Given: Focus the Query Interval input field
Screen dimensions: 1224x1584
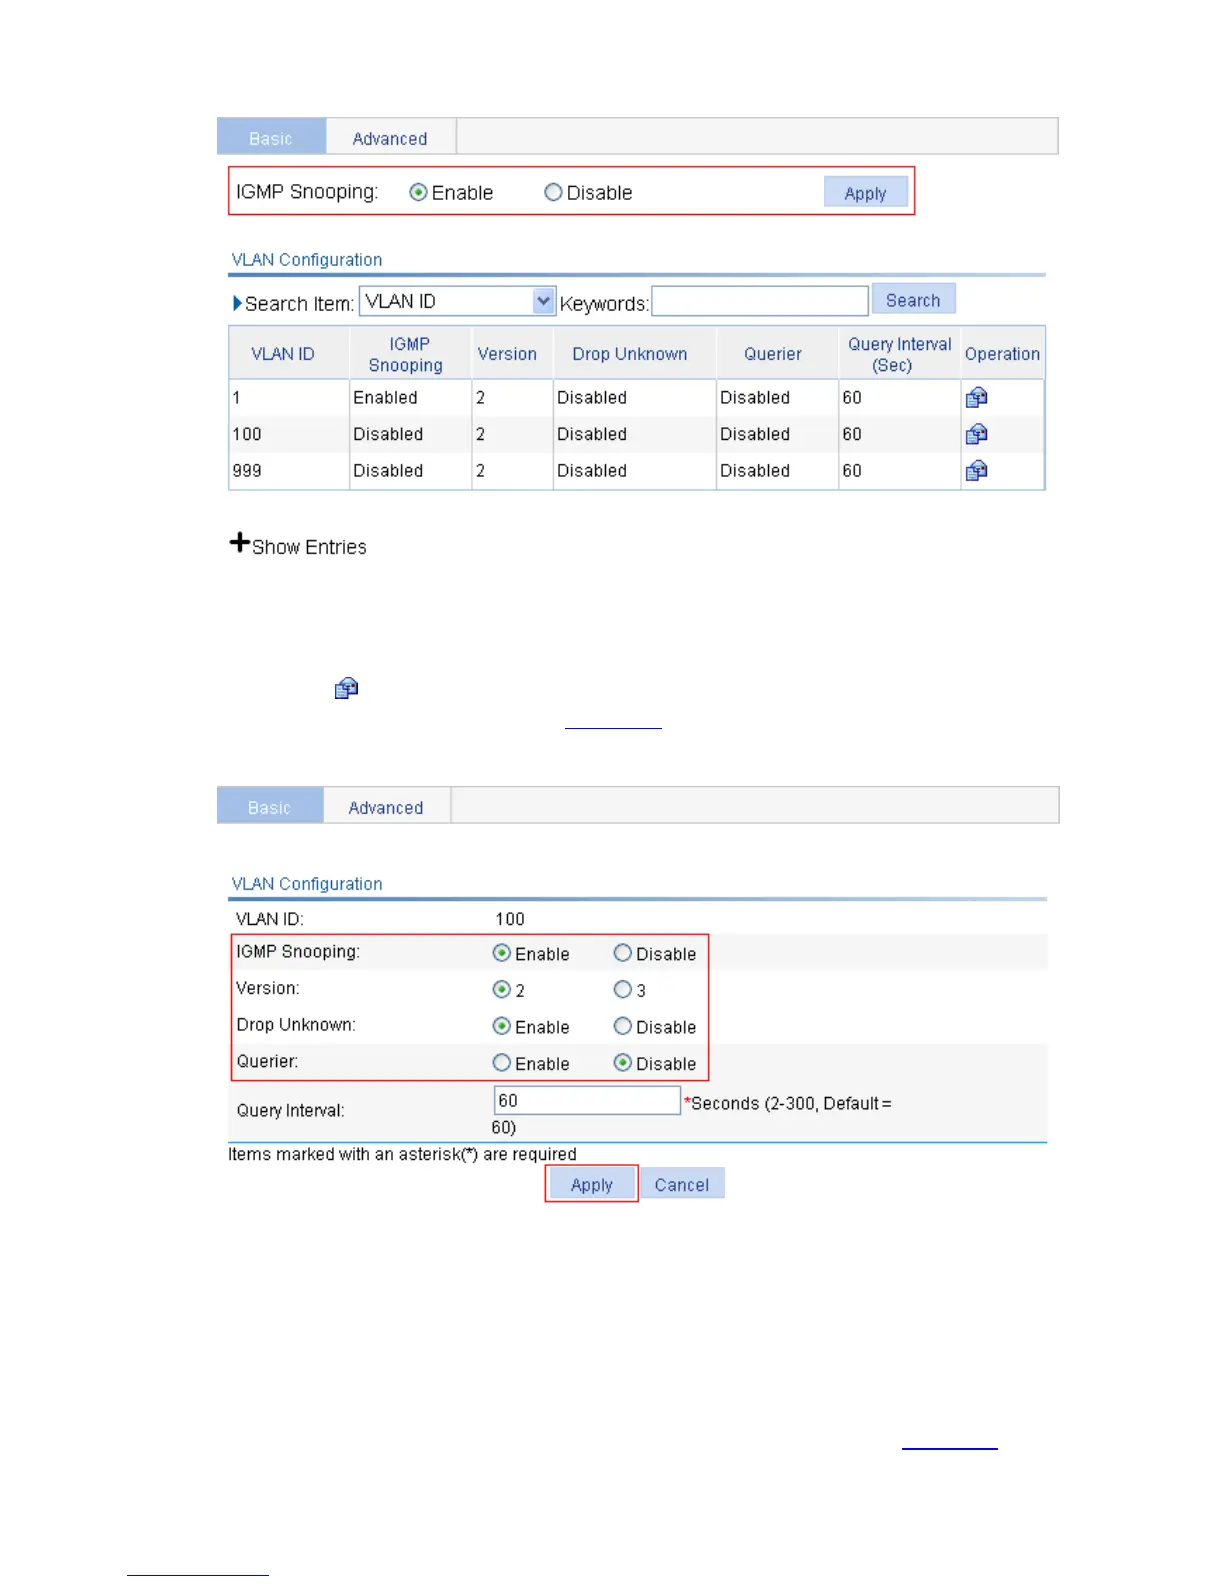Looking at the screenshot, I should (x=588, y=1101).
